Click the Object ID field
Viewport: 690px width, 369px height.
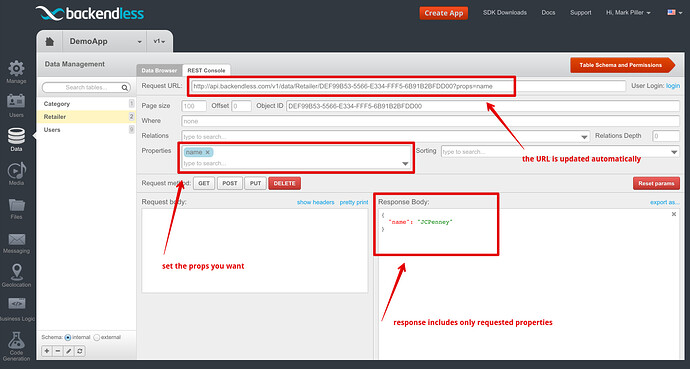[x=483, y=106]
